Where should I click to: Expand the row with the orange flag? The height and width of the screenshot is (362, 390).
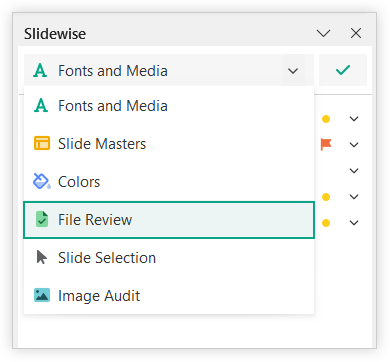(354, 145)
